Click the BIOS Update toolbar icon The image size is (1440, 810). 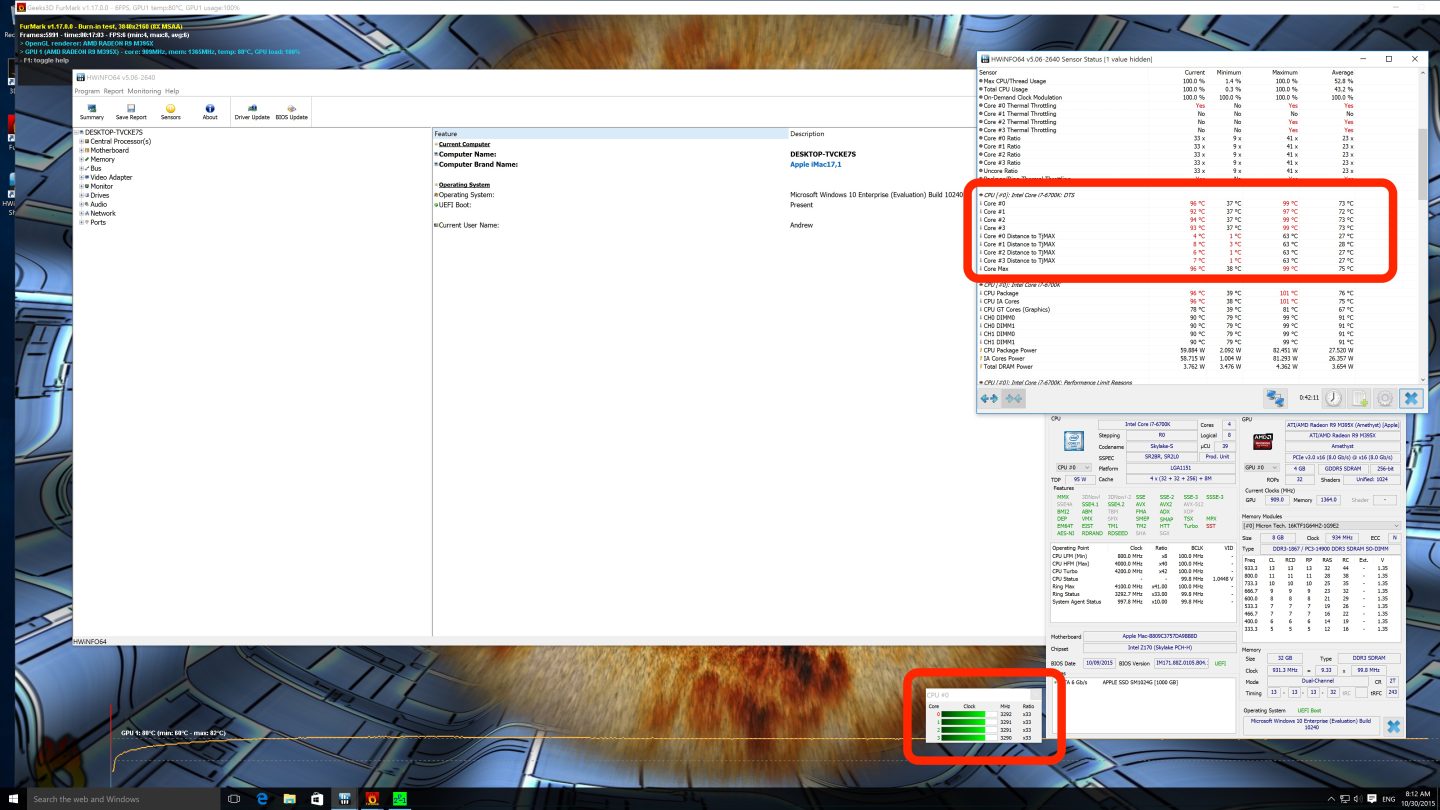[291, 110]
